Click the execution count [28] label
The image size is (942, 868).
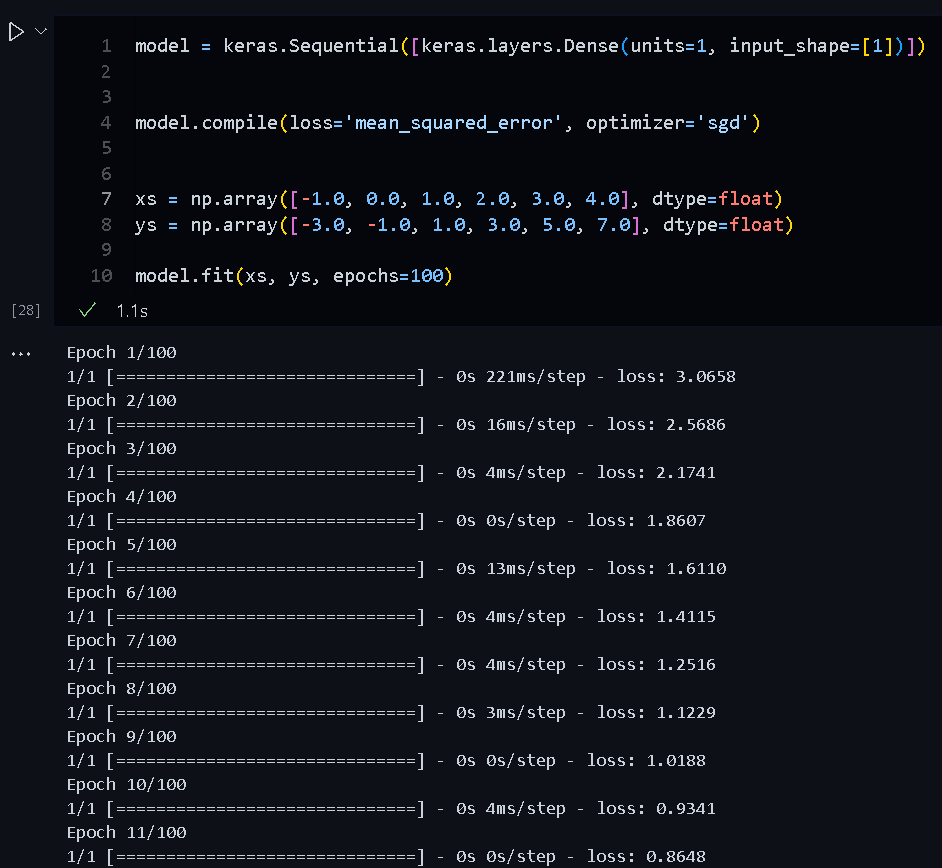[26, 311]
